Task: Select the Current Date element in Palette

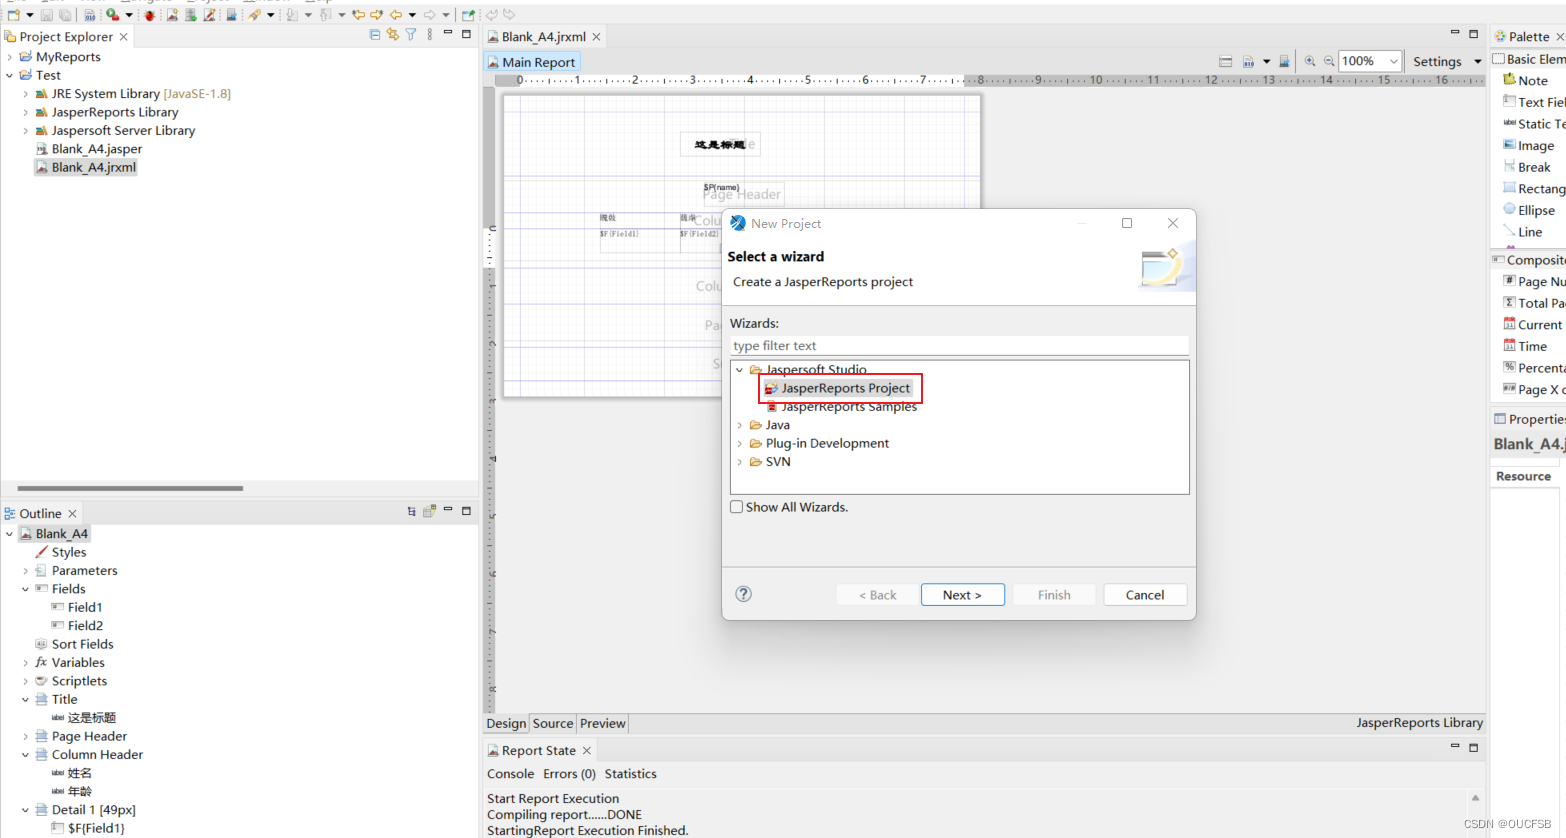Action: (x=1532, y=325)
